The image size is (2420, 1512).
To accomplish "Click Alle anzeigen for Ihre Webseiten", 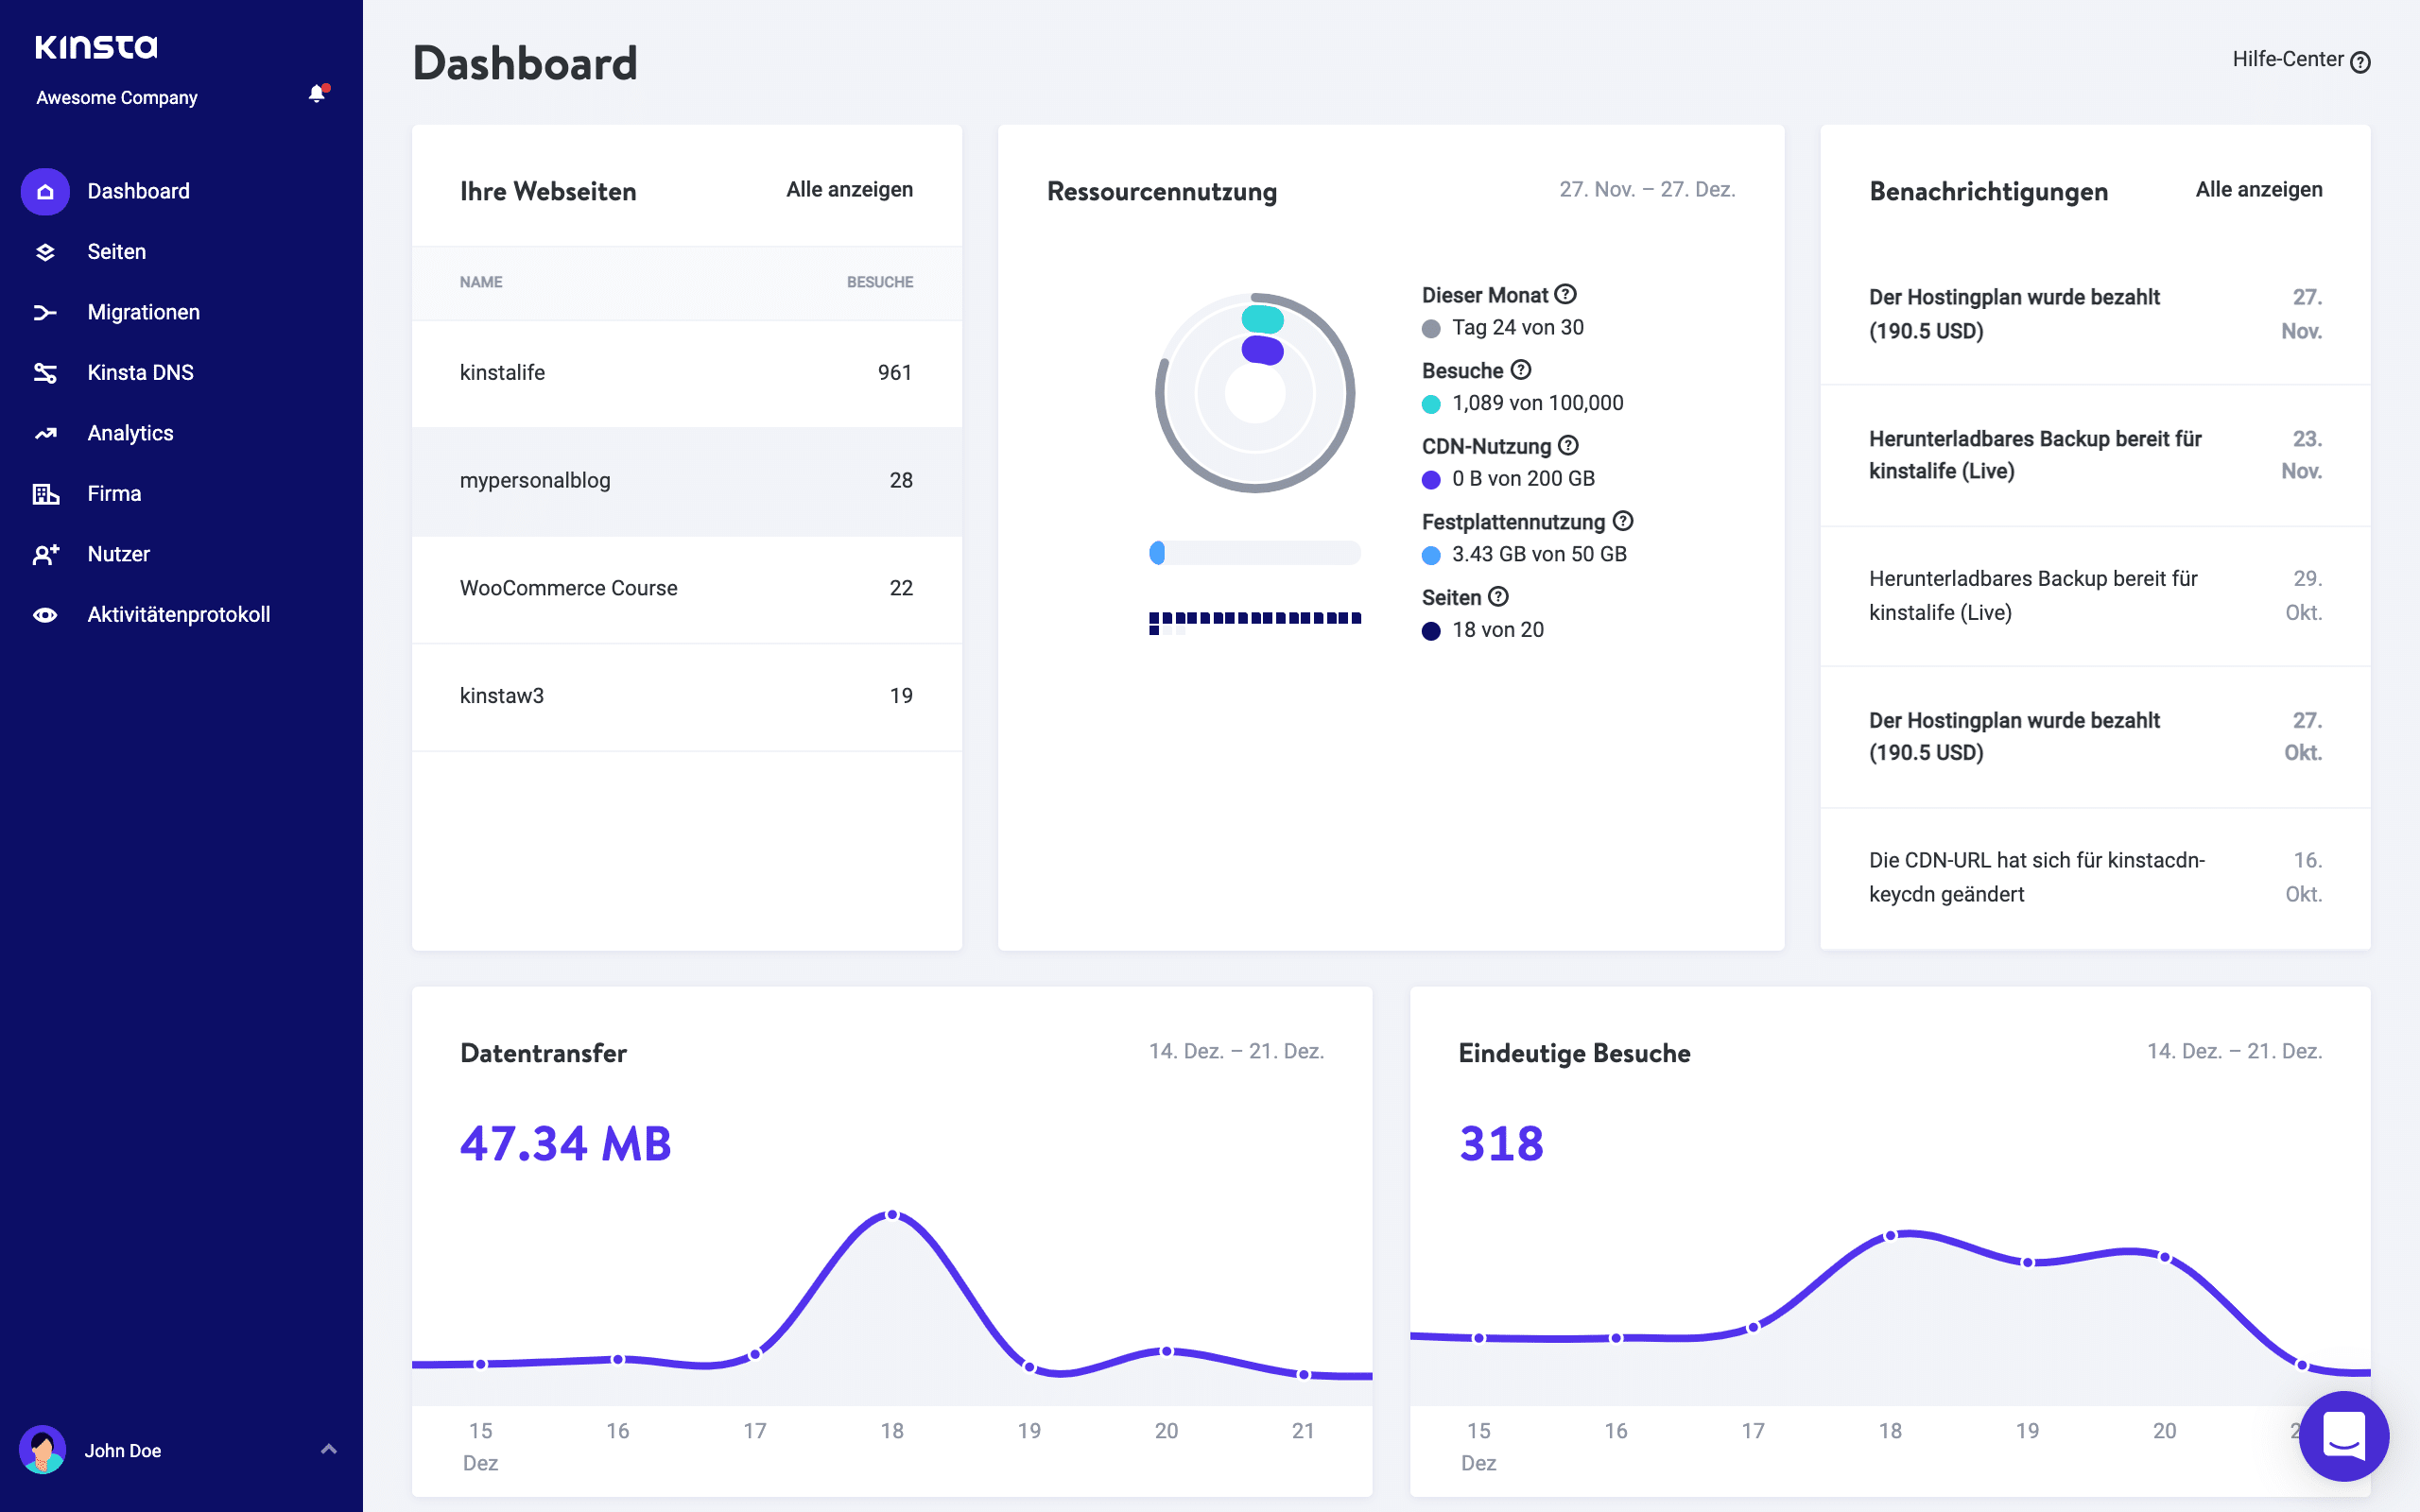I will 849,189.
